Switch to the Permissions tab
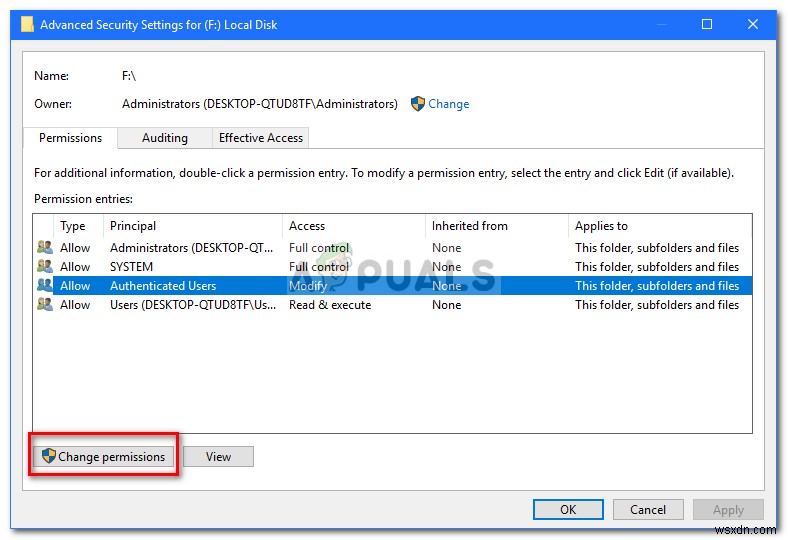This screenshot has width=788, height=540. (70, 138)
